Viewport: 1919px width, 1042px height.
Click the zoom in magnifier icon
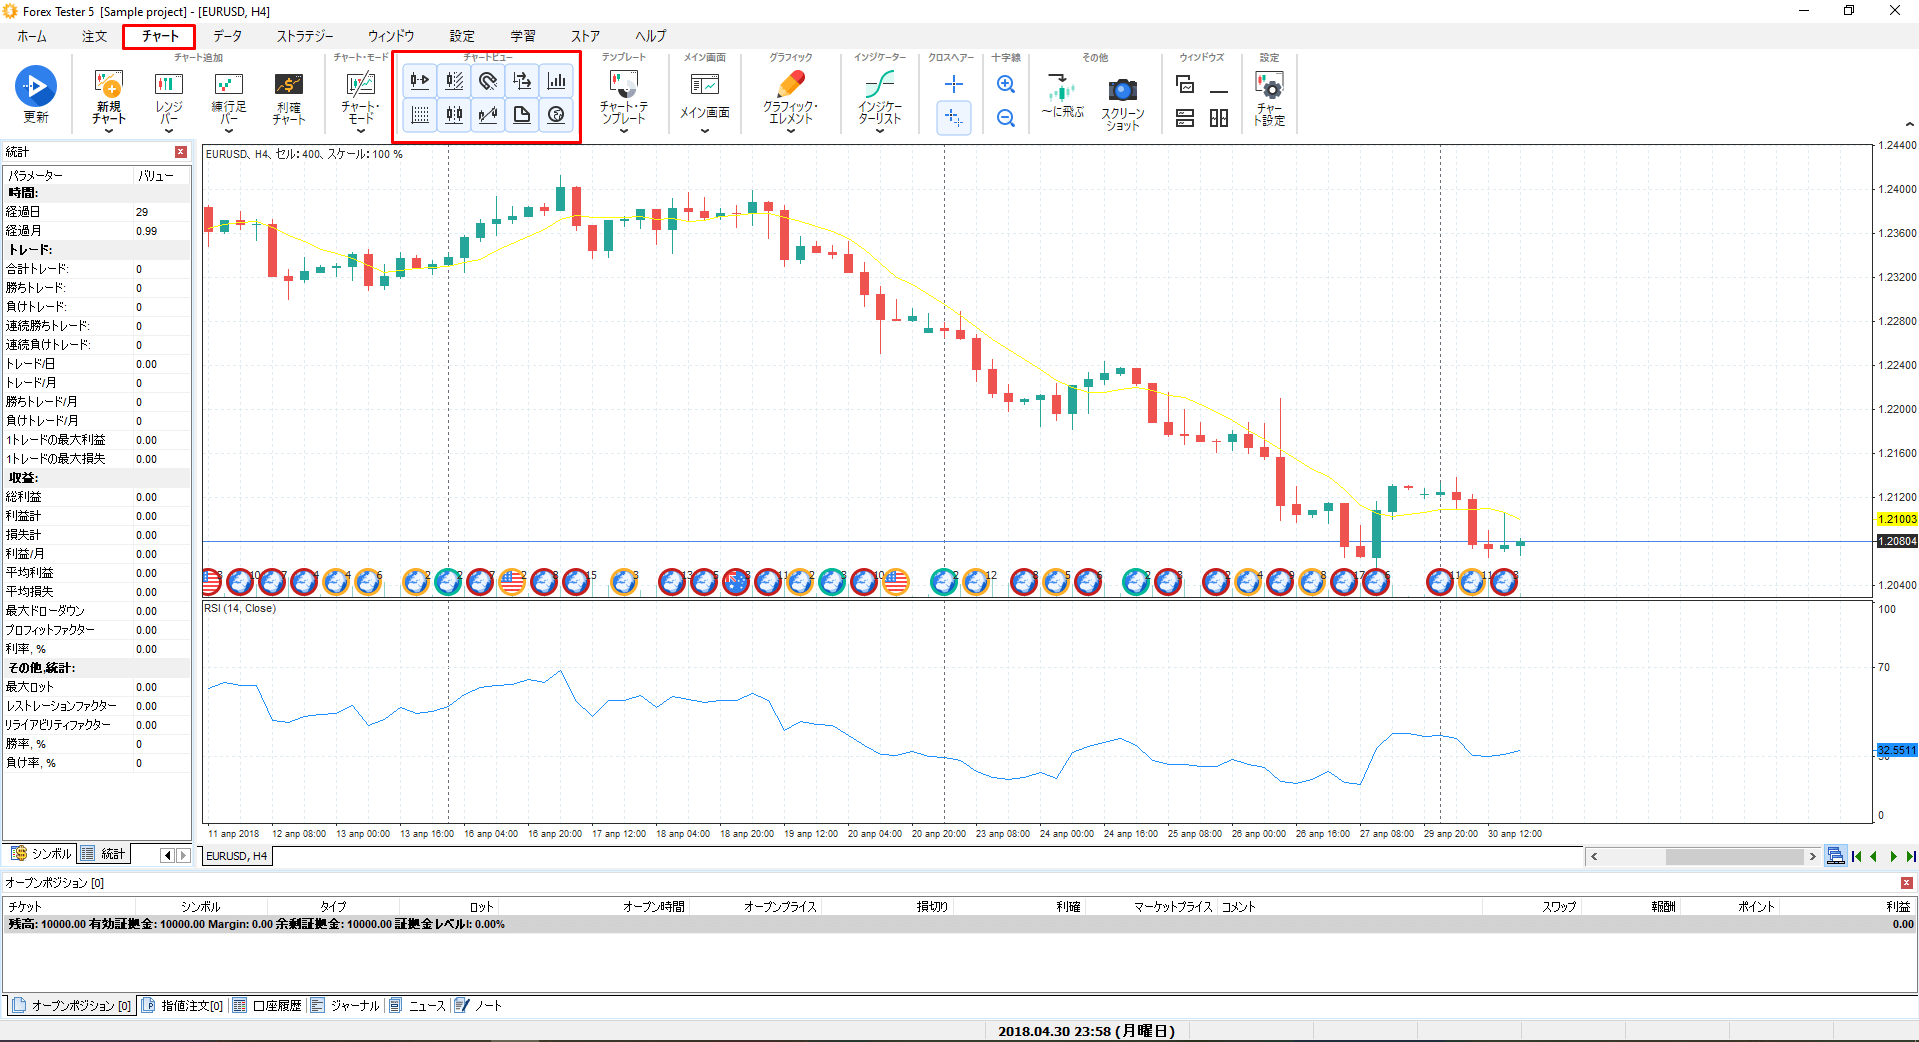pos(1006,85)
